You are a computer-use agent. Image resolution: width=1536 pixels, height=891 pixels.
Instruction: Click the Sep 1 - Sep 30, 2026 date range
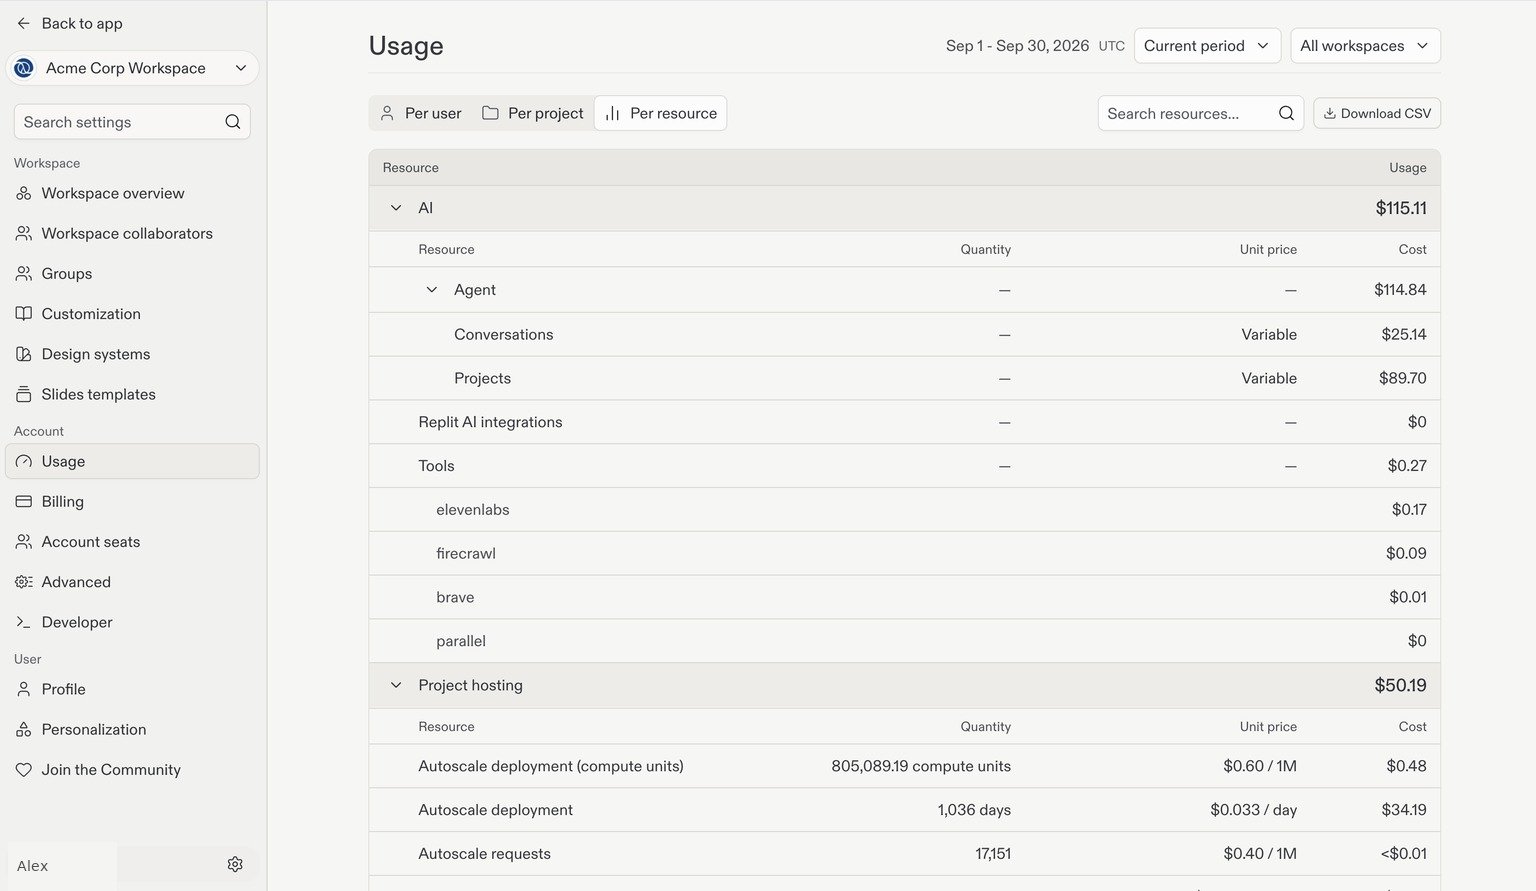click(1017, 46)
